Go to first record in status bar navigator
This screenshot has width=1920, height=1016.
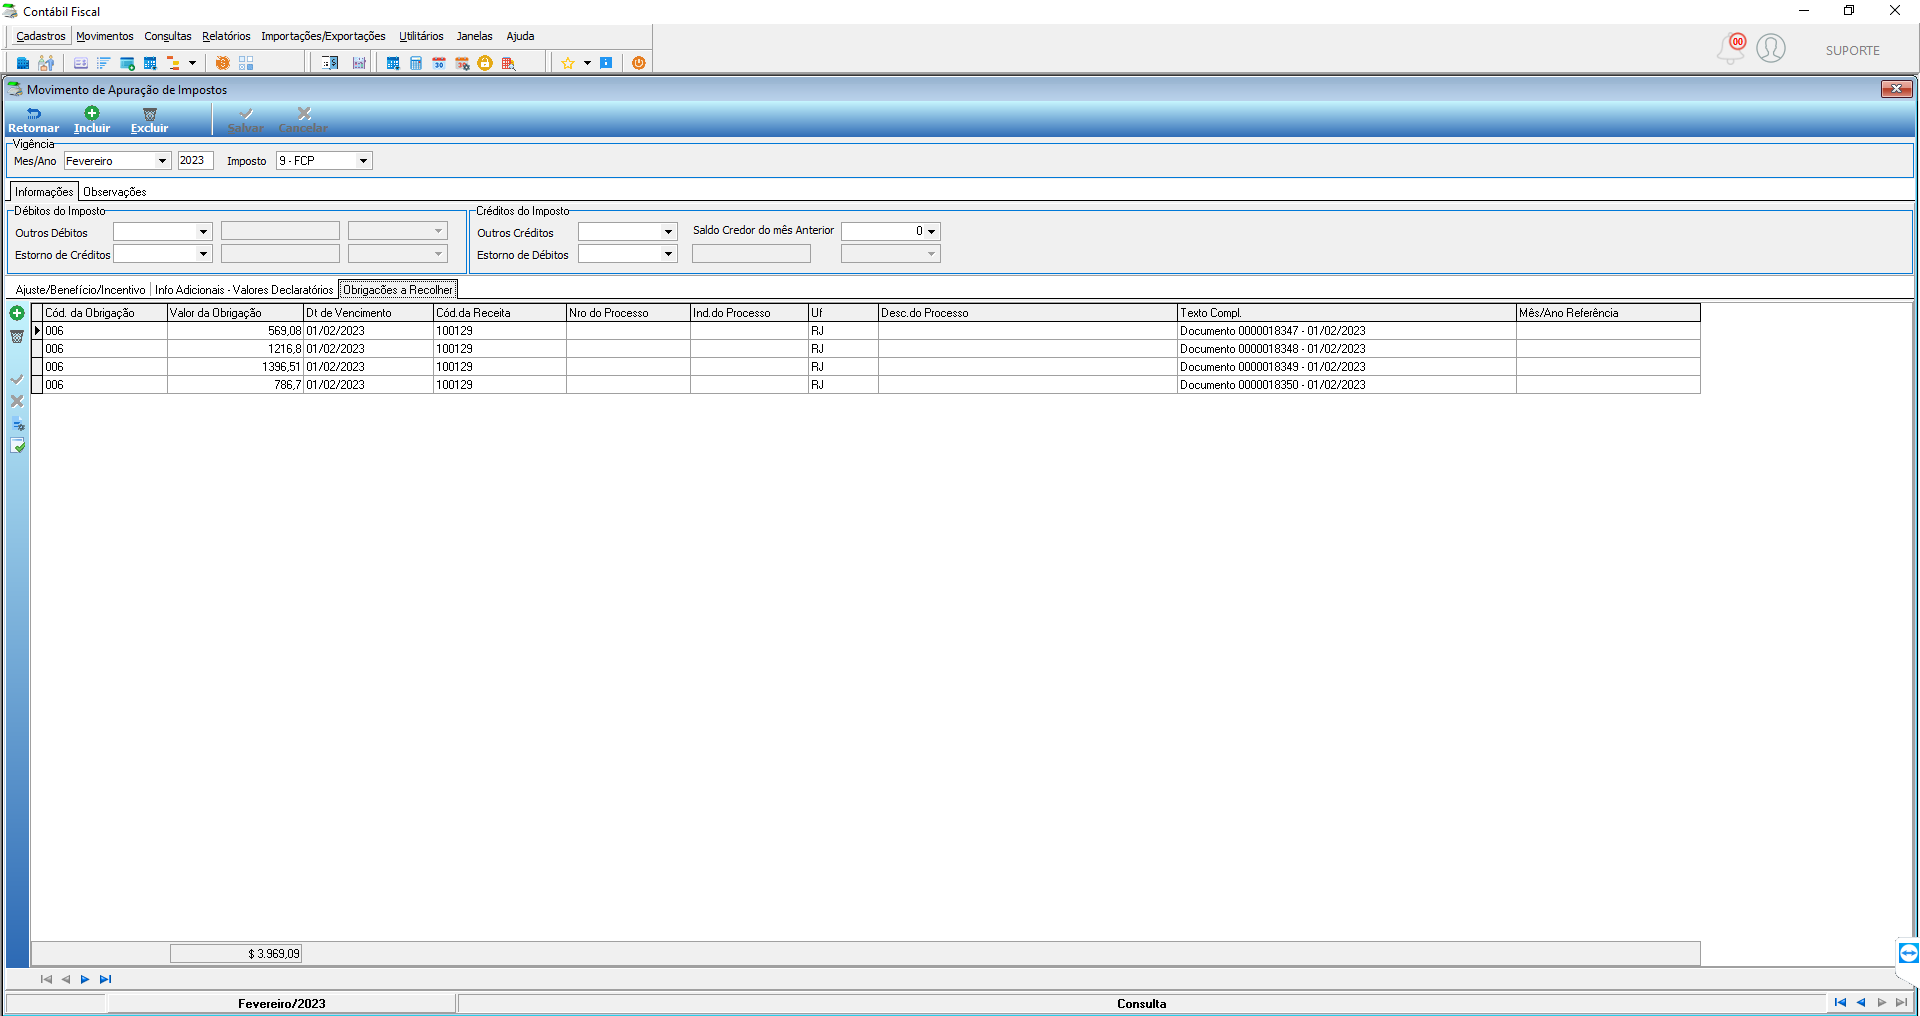pyautogui.click(x=1840, y=1003)
